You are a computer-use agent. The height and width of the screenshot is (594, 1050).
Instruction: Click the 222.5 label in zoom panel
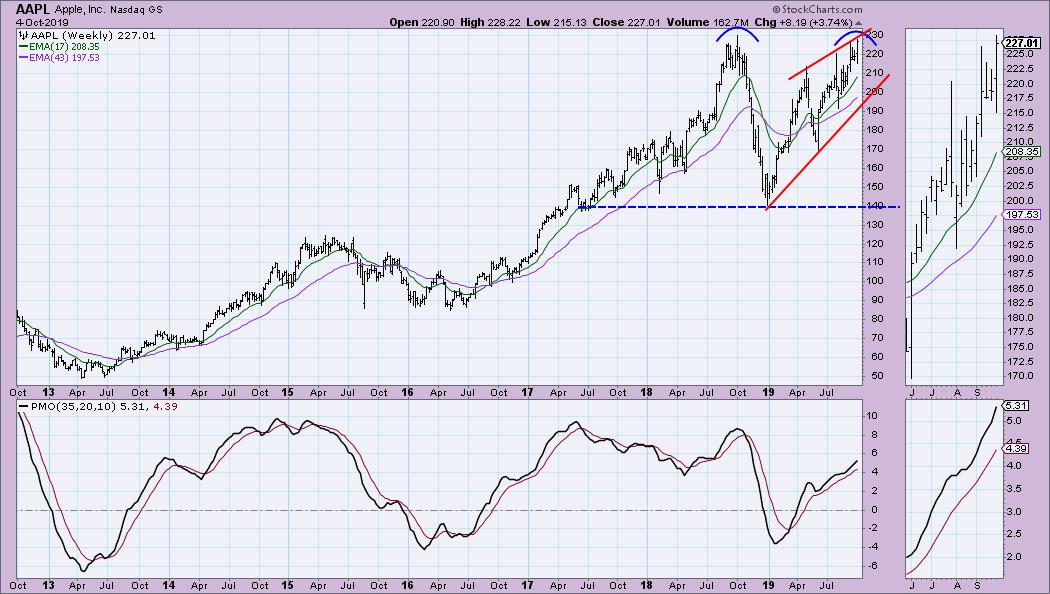pos(1020,69)
